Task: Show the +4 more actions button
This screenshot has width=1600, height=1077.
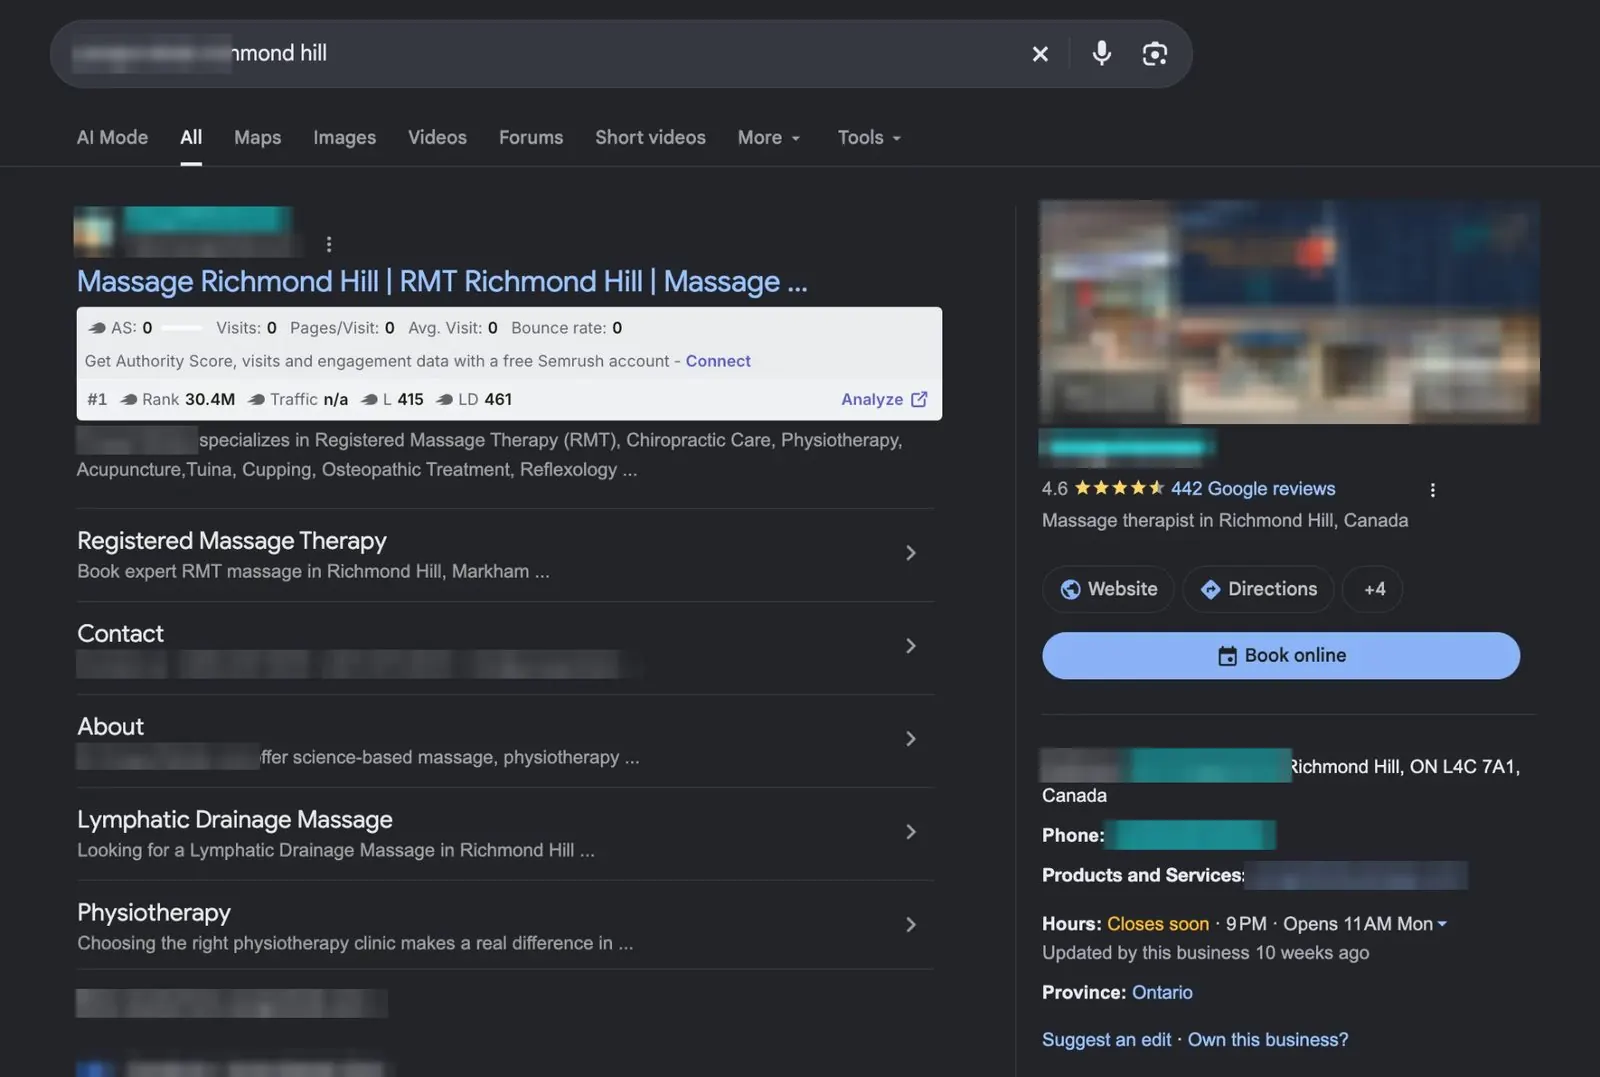Action: pos(1373,590)
